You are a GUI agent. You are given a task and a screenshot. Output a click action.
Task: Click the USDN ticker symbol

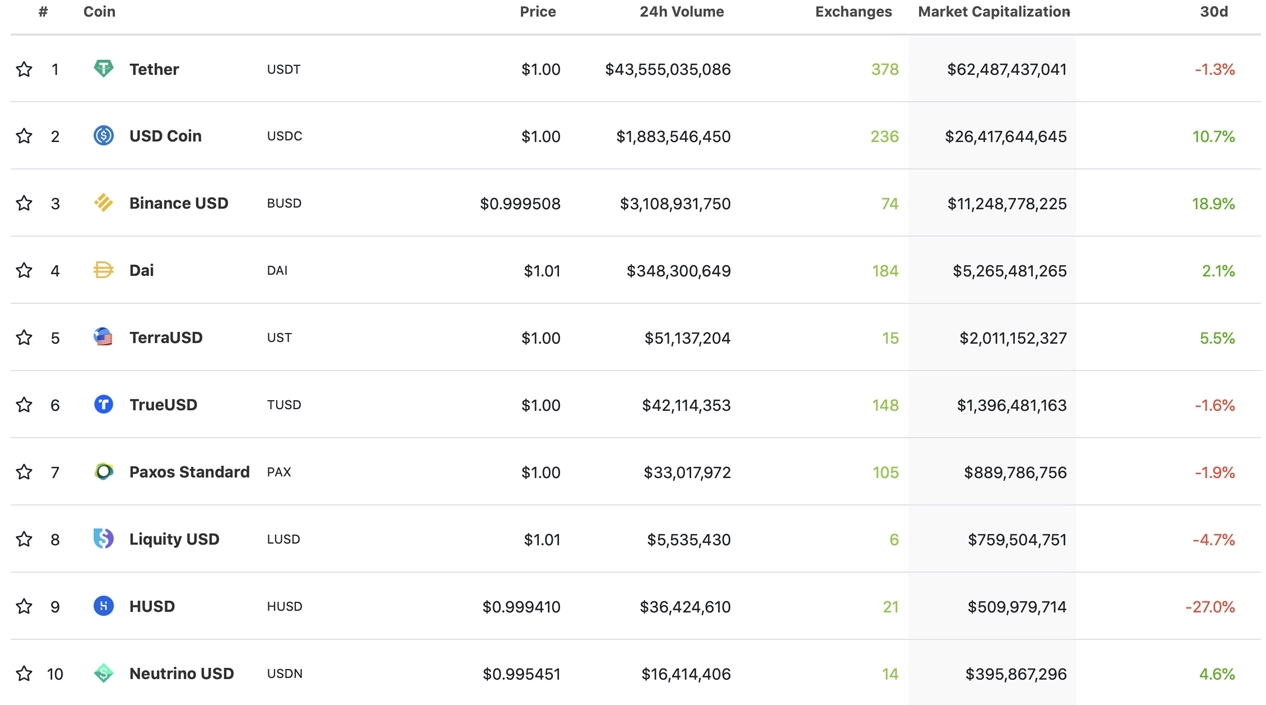click(x=285, y=674)
